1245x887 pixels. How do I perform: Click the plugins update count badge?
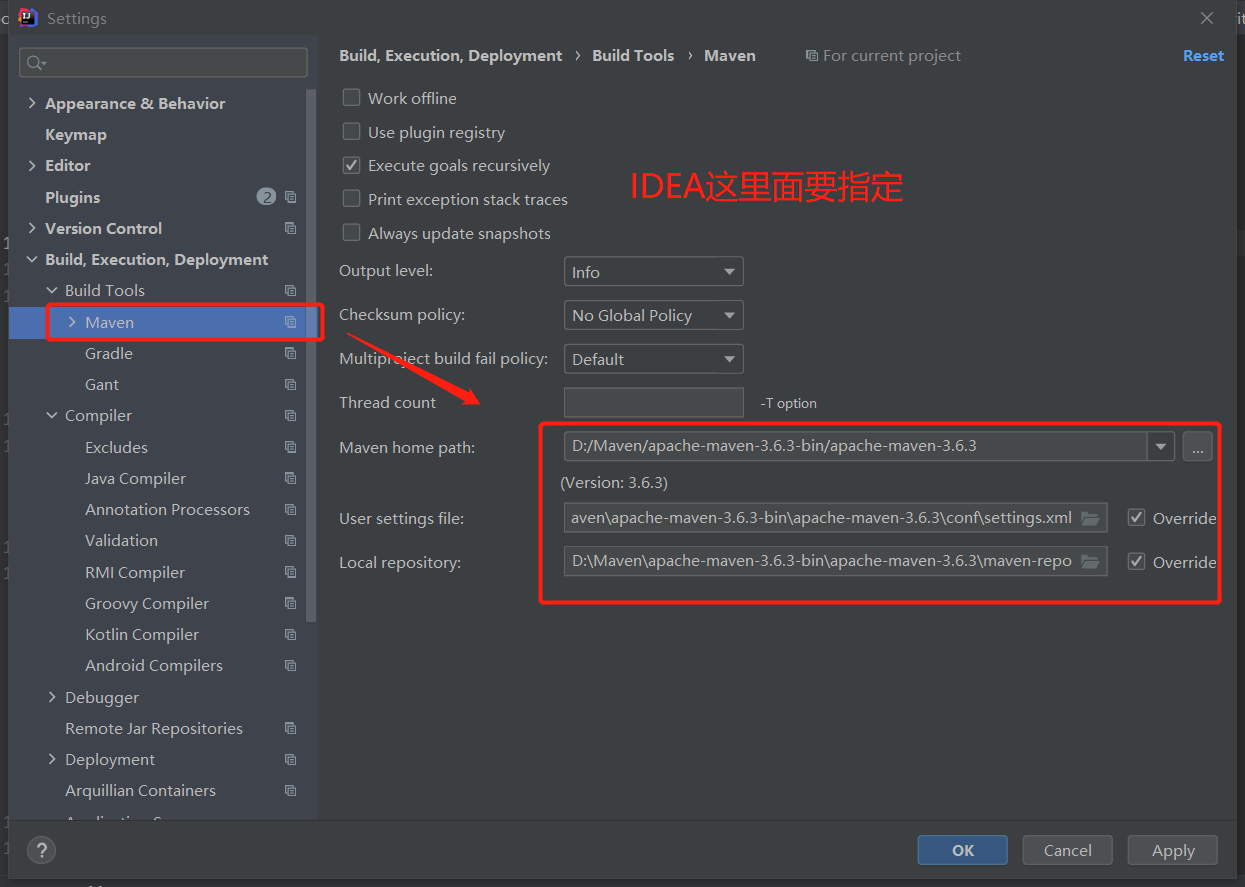tap(266, 197)
